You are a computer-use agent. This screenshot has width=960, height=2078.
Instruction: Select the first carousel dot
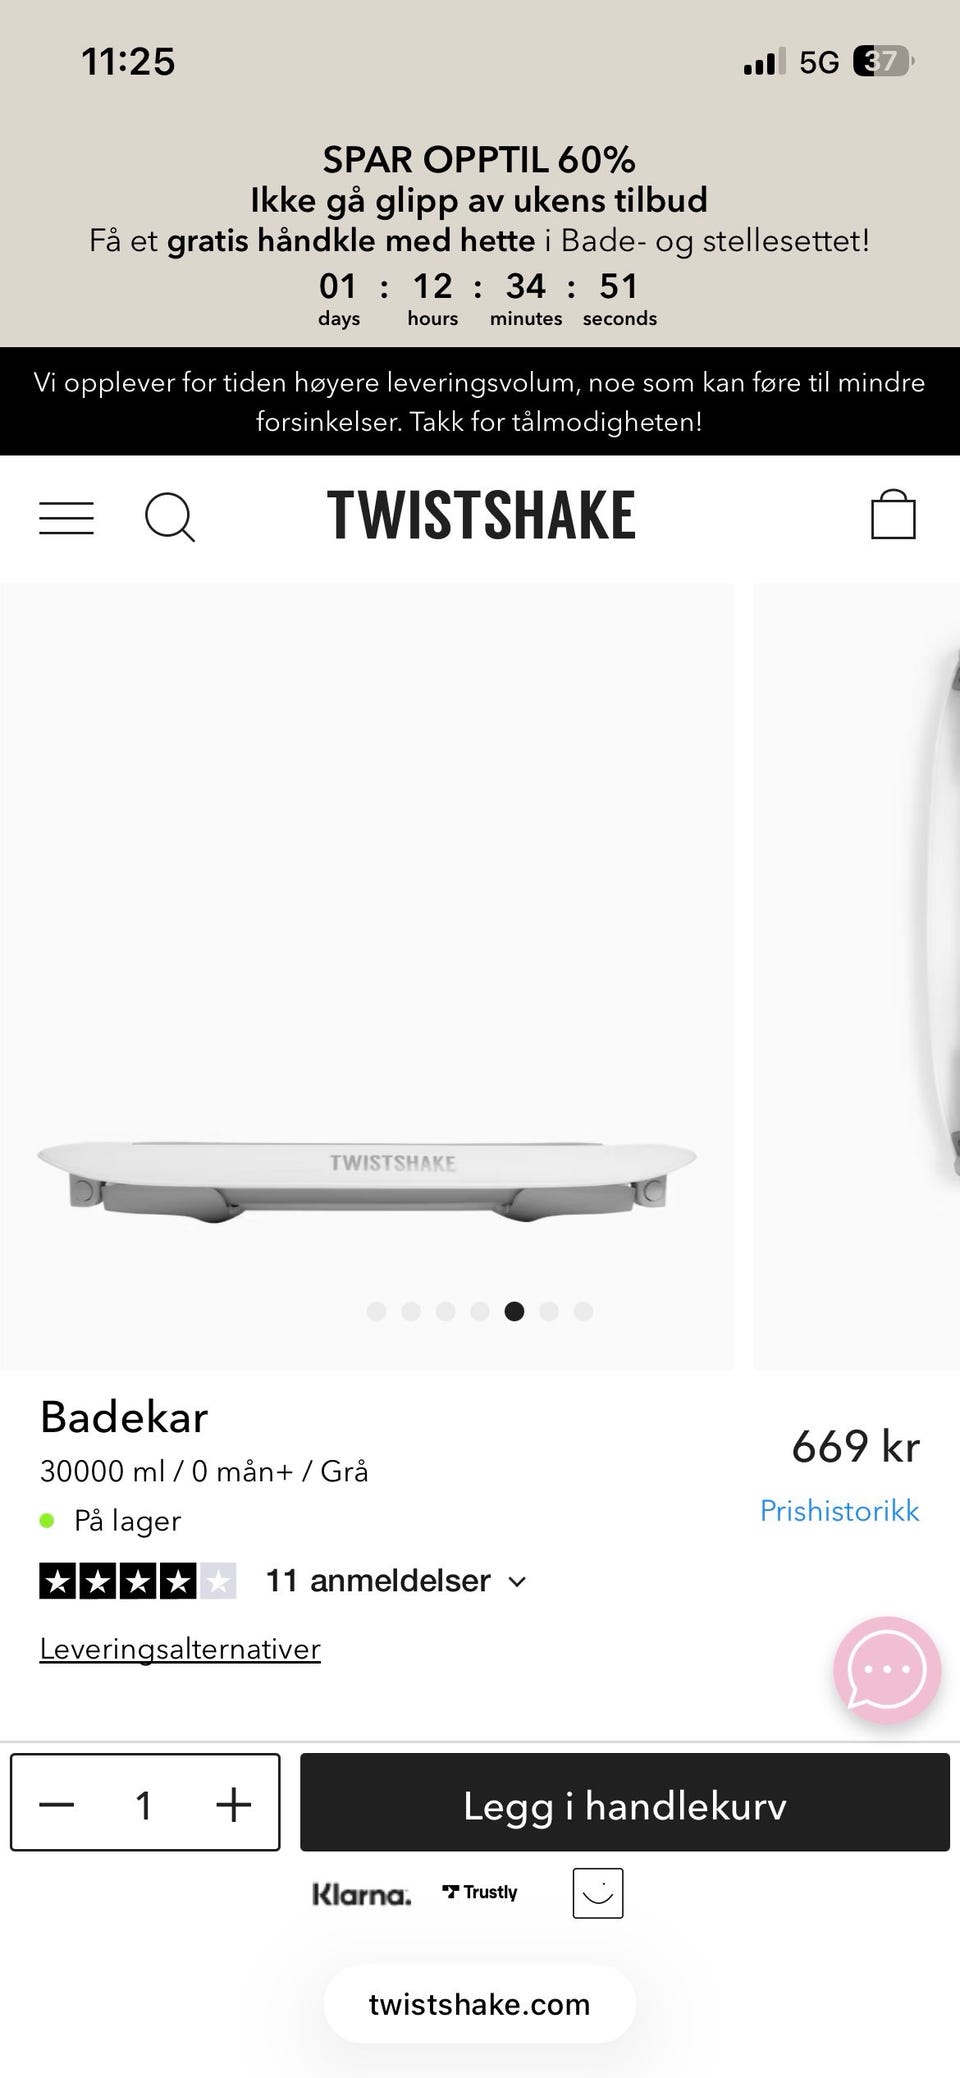(x=377, y=1311)
